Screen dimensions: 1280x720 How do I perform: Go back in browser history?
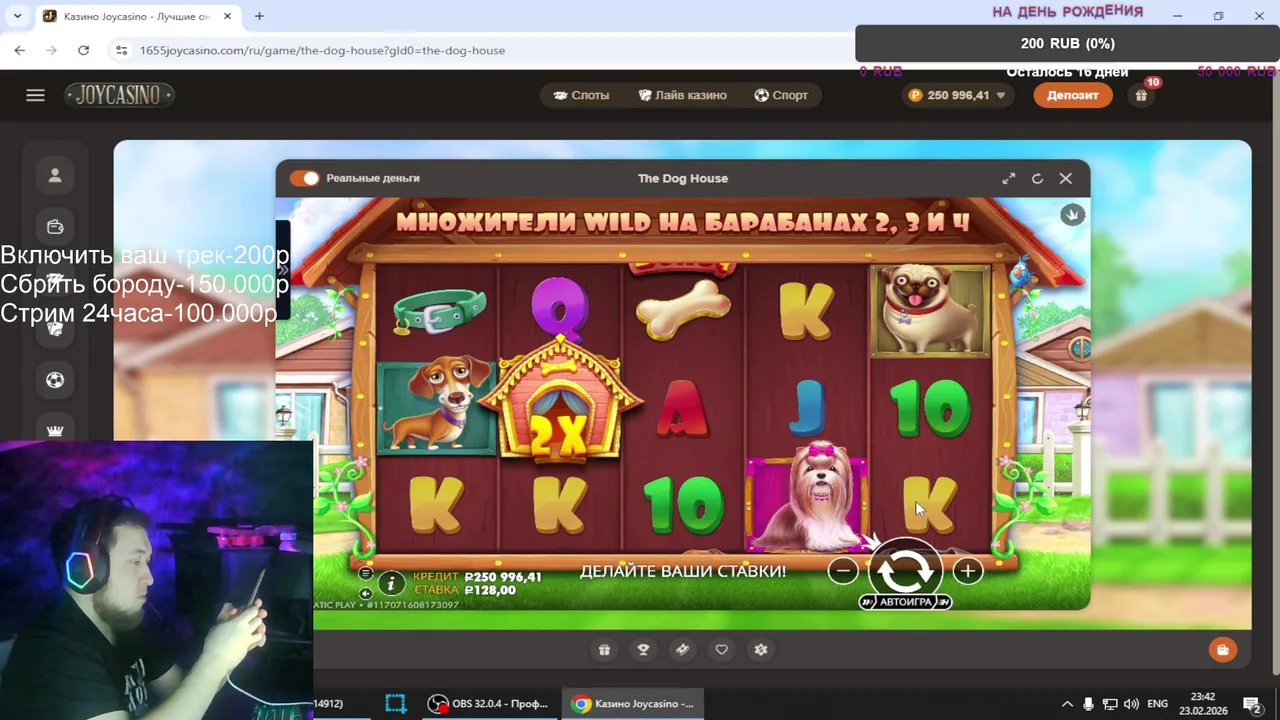tap(20, 50)
